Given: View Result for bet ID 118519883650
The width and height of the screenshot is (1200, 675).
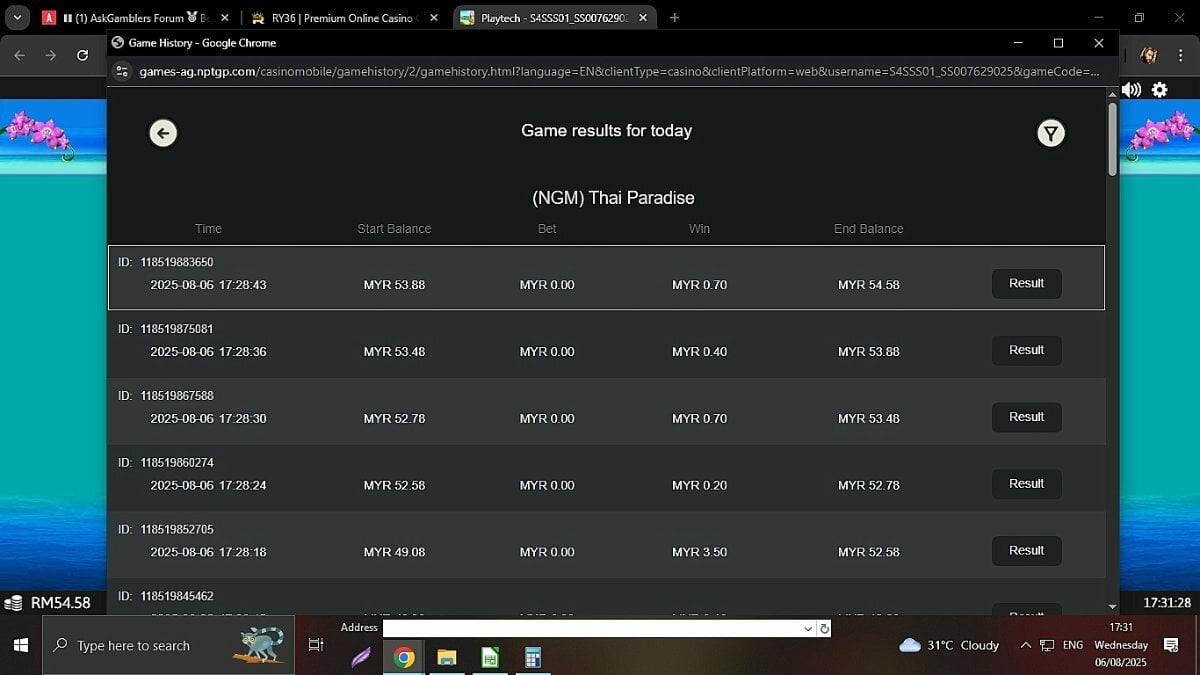Looking at the screenshot, I should click(1026, 283).
